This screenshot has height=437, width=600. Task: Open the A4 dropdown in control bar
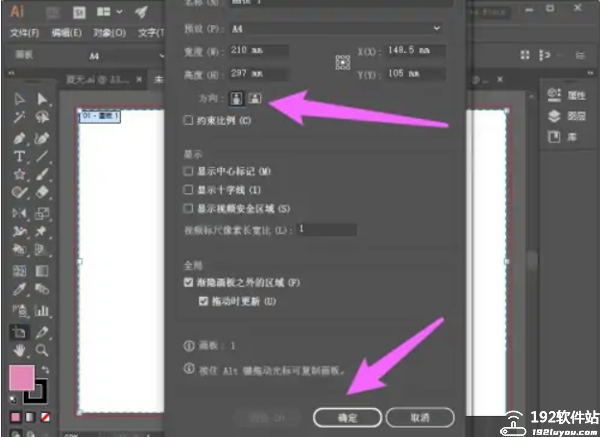tap(126, 56)
